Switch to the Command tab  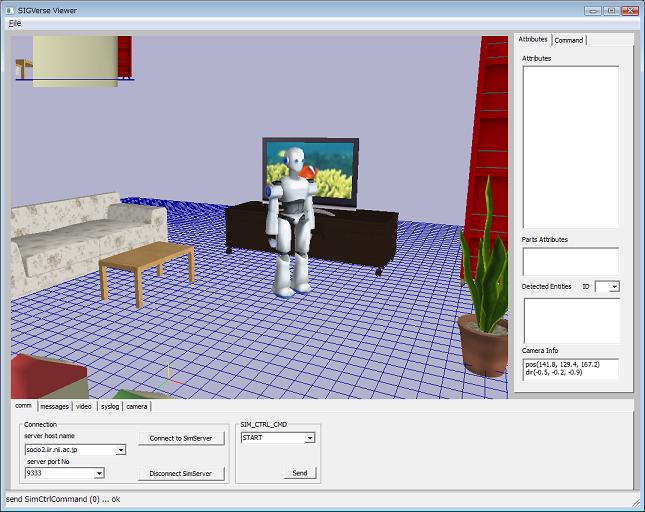(569, 40)
